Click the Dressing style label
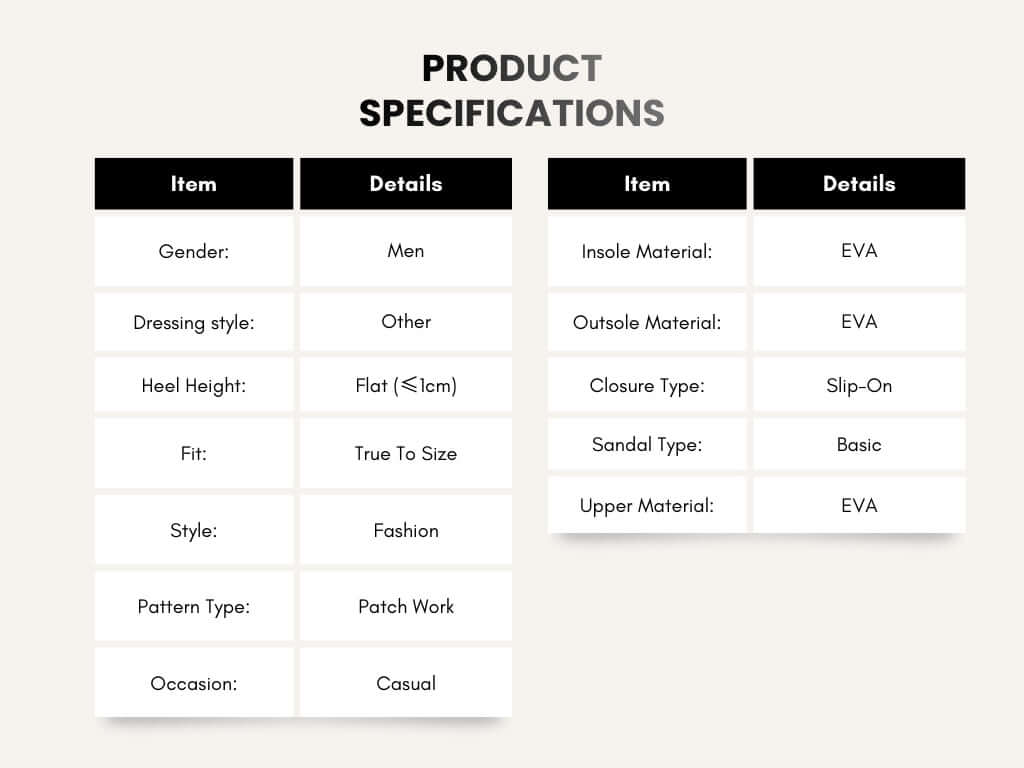This screenshot has height=768, width=1024. click(193, 323)
